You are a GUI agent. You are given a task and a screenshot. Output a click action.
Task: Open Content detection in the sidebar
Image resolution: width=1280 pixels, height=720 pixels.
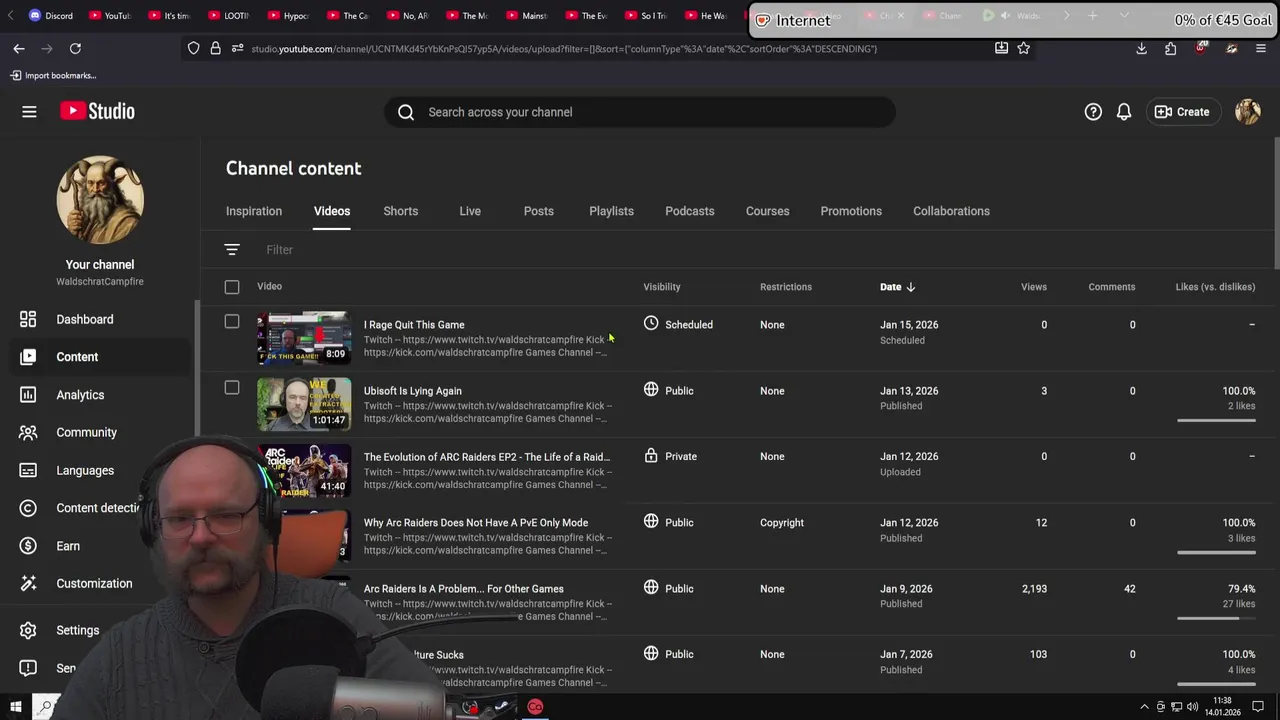point(96,508)
